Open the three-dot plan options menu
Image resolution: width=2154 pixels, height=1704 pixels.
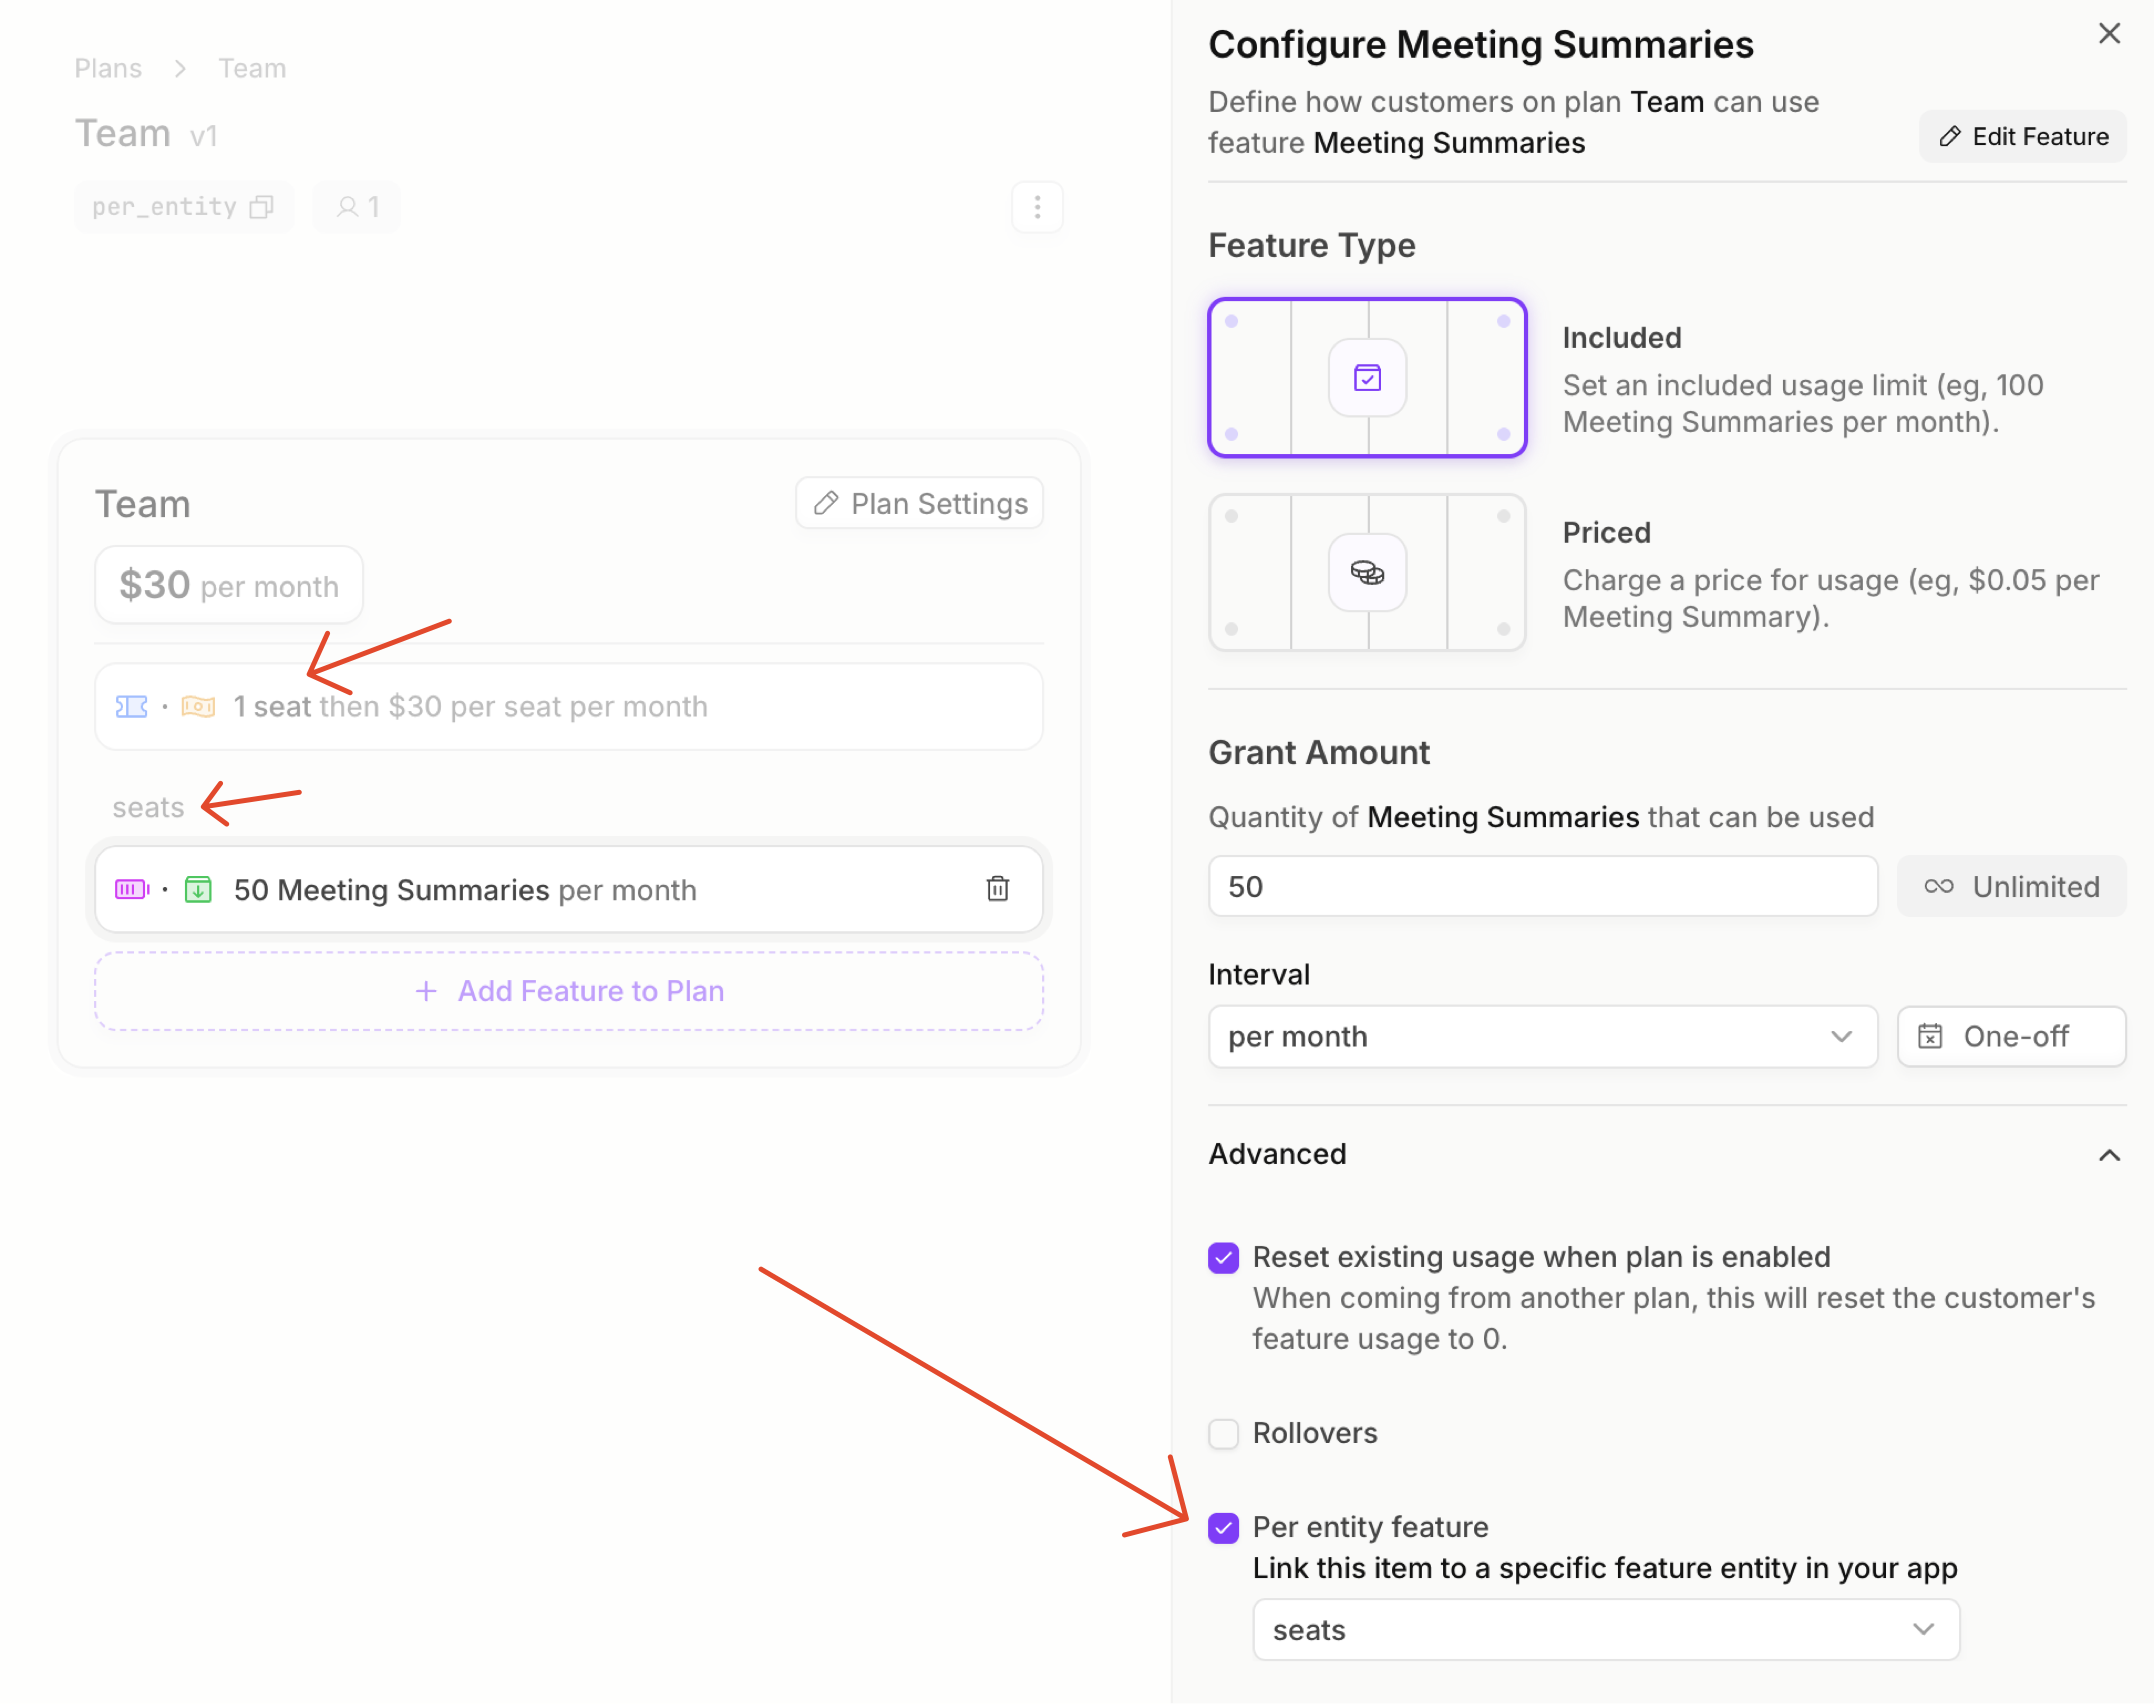[1037, 207]
